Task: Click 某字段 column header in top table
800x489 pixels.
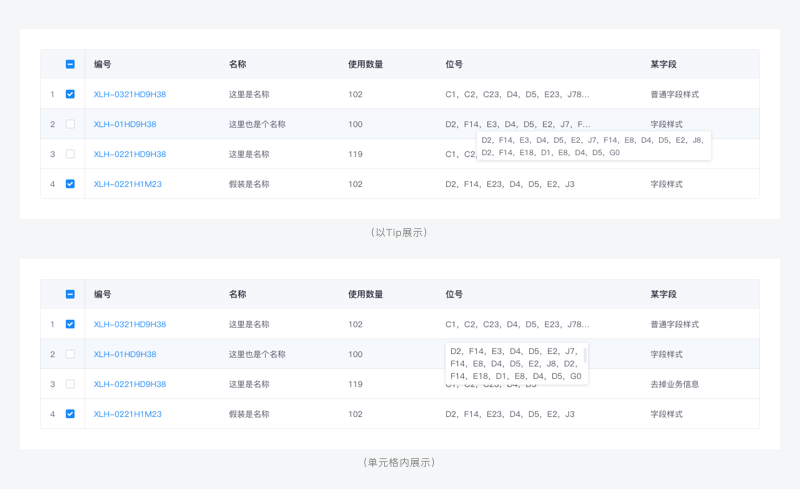Action: (663, 64)
